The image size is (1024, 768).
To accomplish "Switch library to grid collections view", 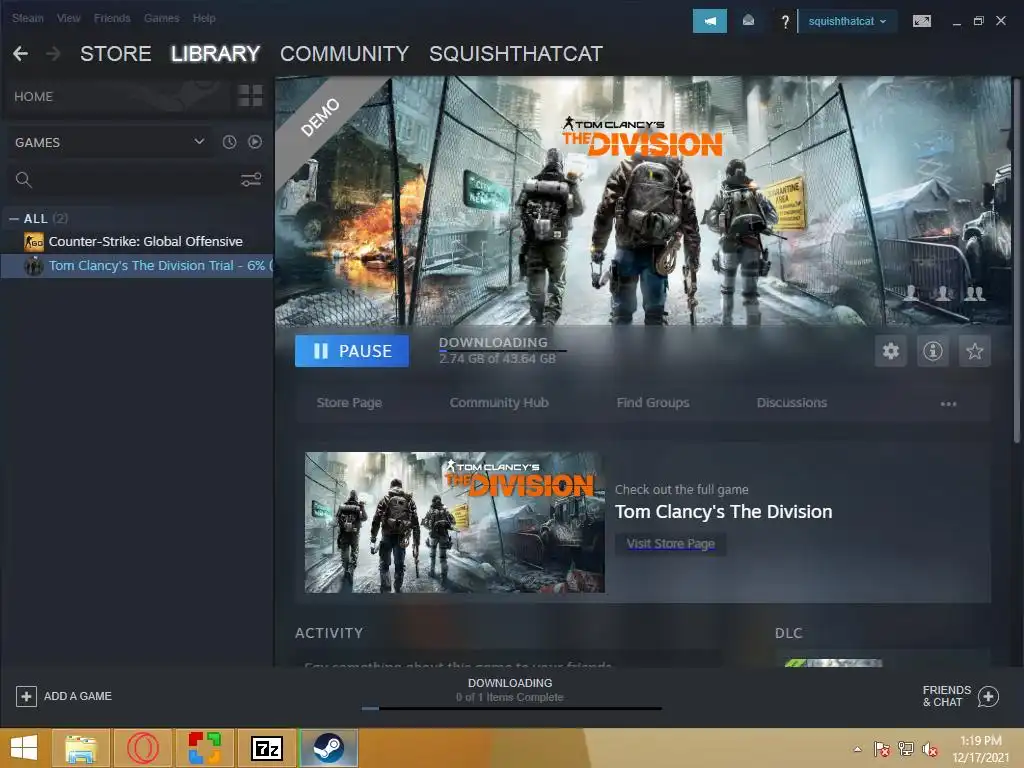I will 250,95.
